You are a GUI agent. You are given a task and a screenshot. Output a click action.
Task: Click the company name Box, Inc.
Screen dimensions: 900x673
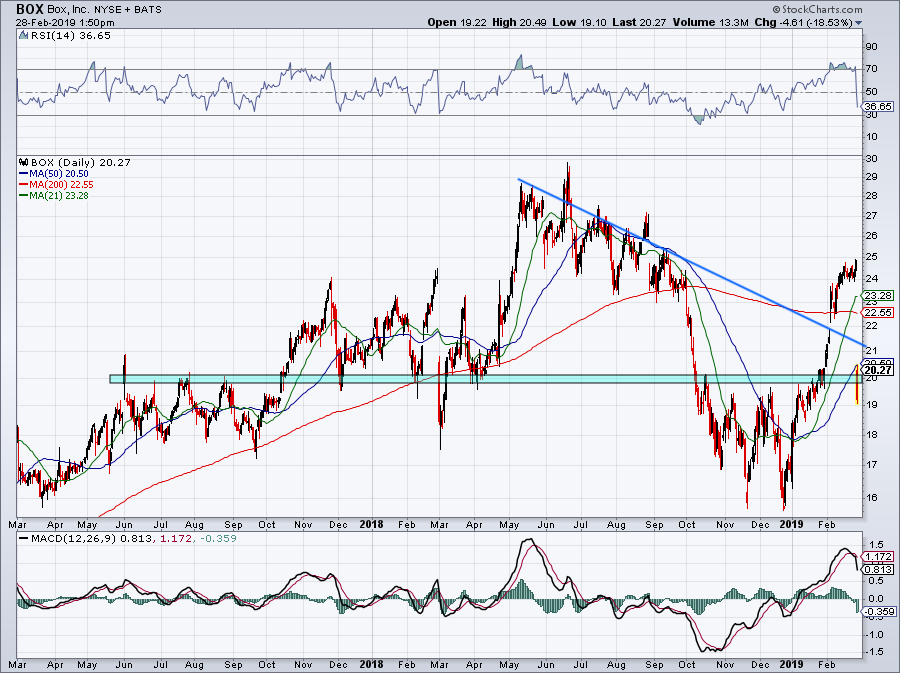[66, 10]
